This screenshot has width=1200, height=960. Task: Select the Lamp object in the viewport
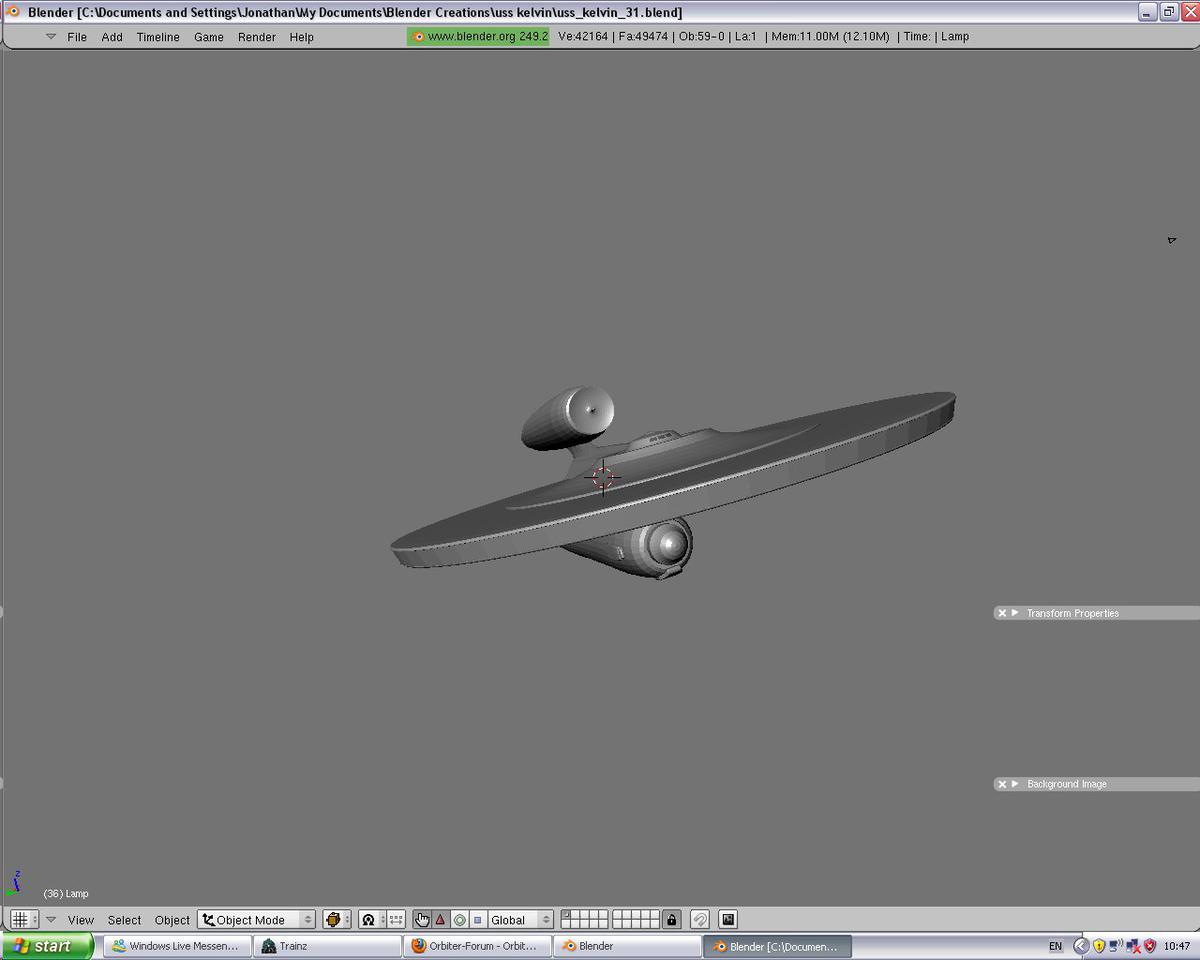[1171, 240]
